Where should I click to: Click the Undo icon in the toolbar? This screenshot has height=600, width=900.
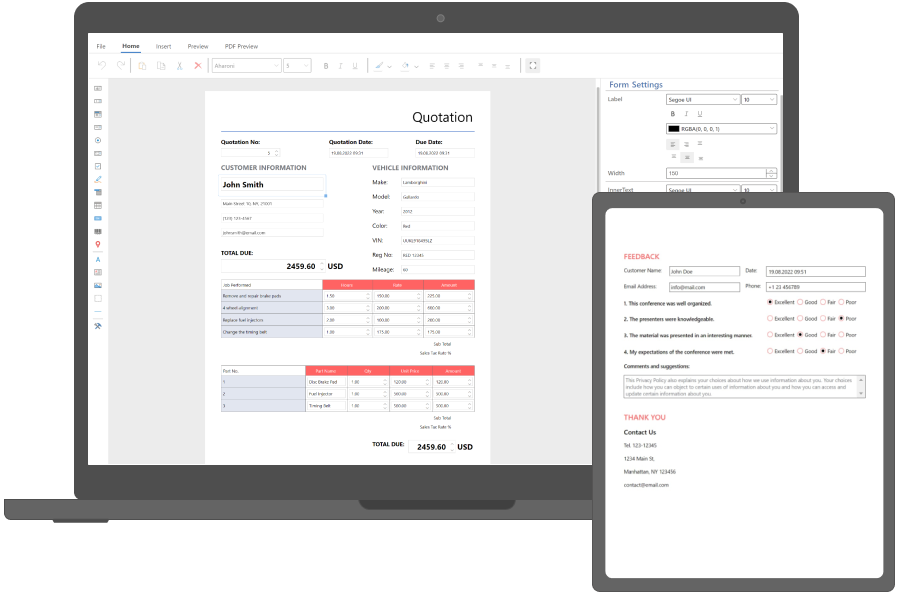tap(101, 66)
